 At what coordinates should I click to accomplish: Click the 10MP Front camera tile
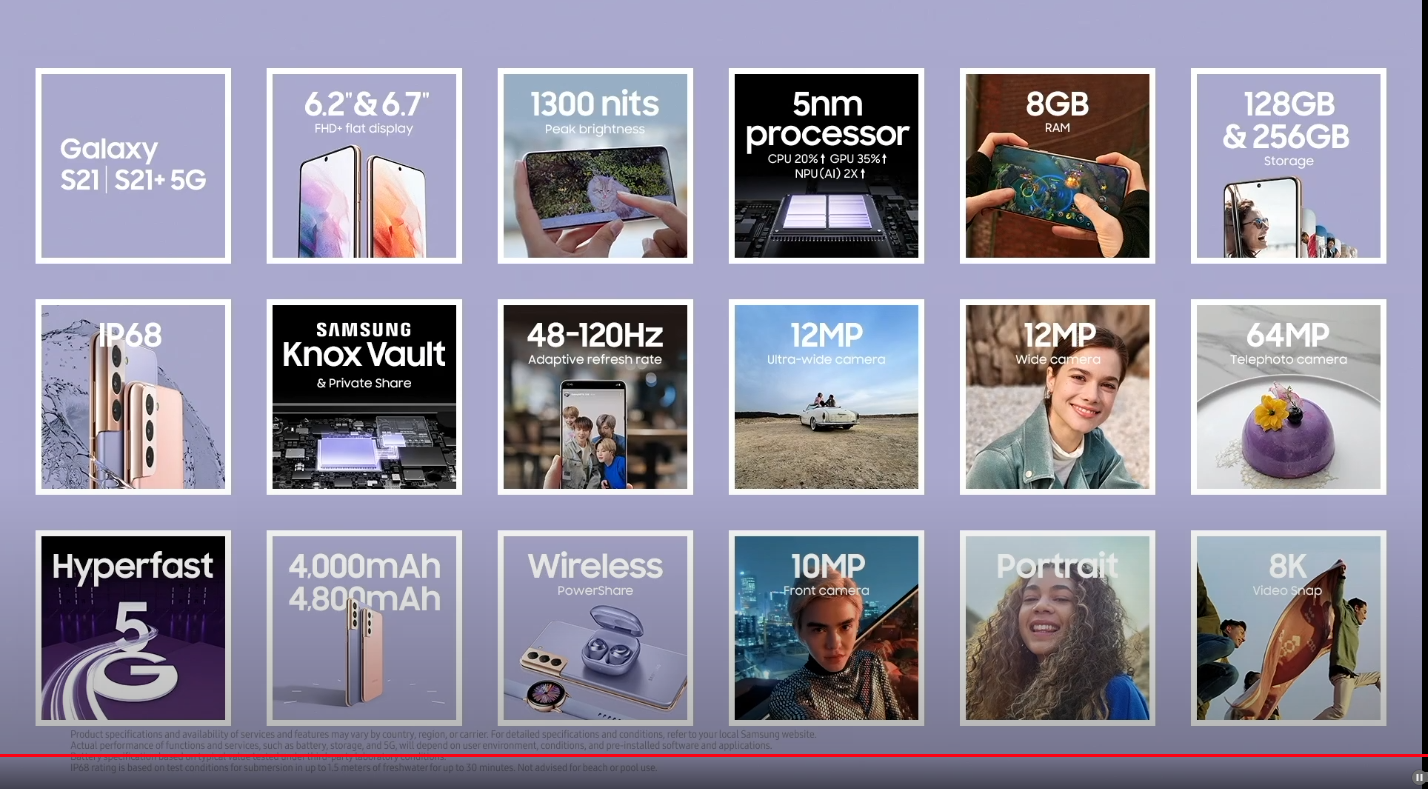point(826,628)
